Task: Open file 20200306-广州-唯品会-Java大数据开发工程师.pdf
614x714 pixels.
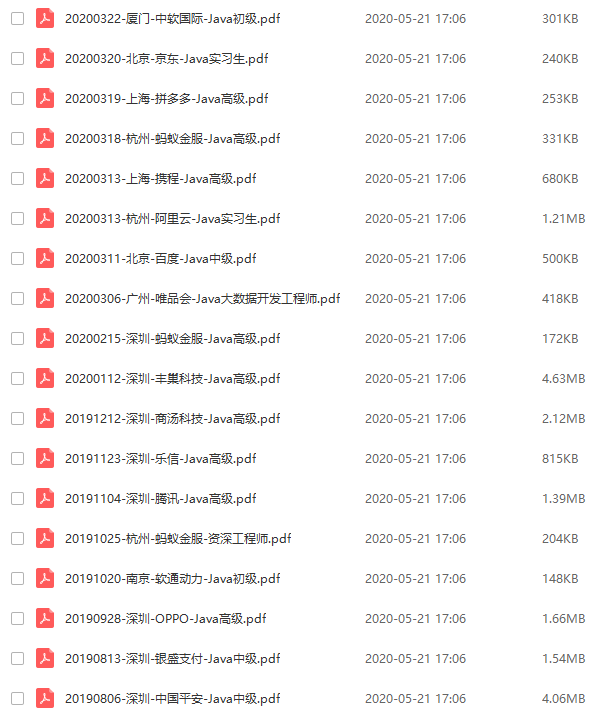Action: point(202,299)
